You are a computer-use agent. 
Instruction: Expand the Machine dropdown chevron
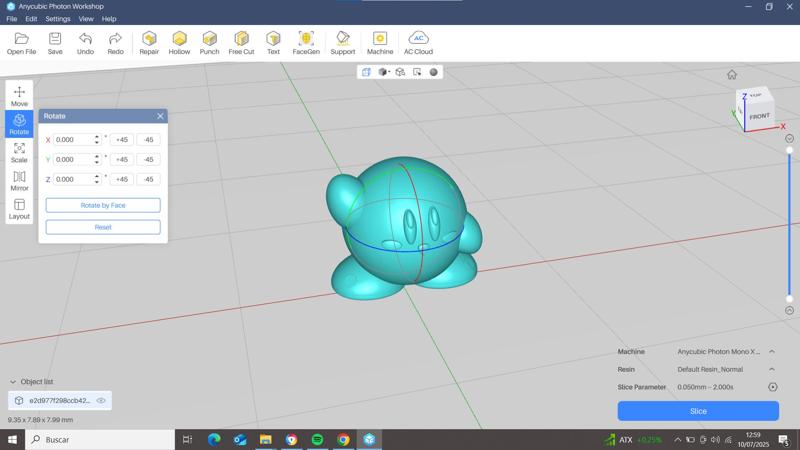coord(772,352)
